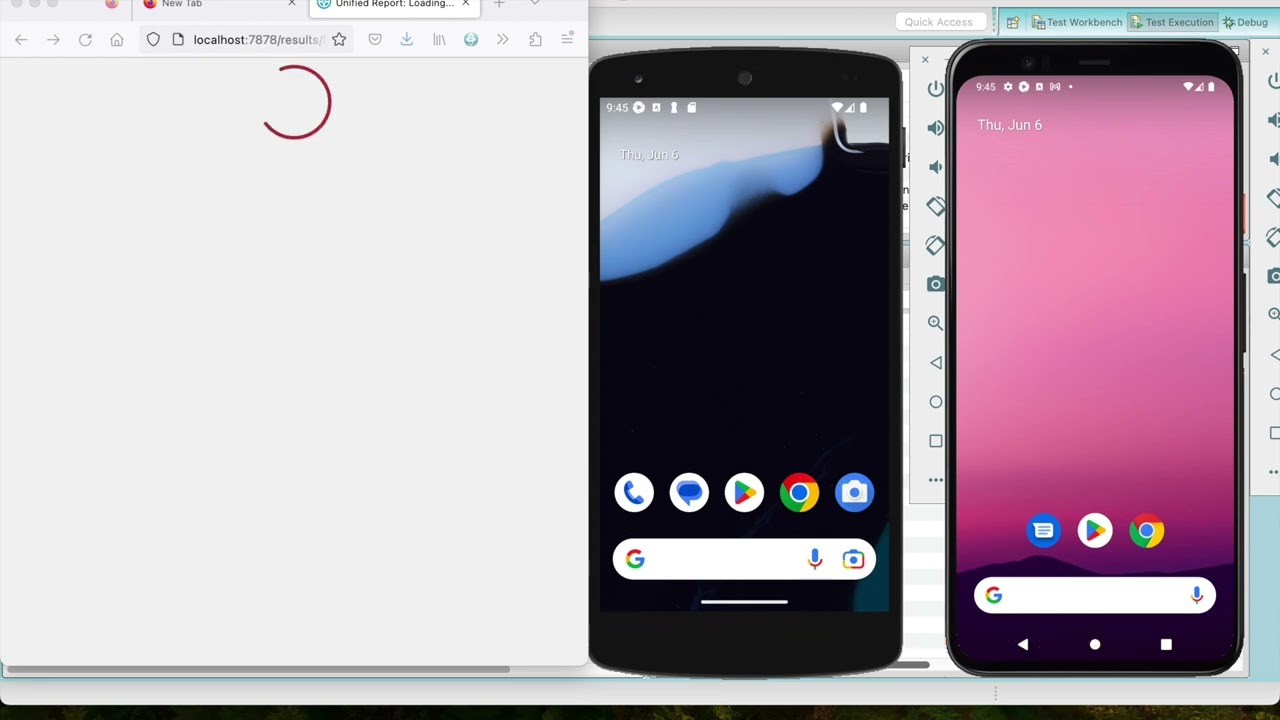
Task: Open Play Store on pink emulator
Action: pos(1095,531)
